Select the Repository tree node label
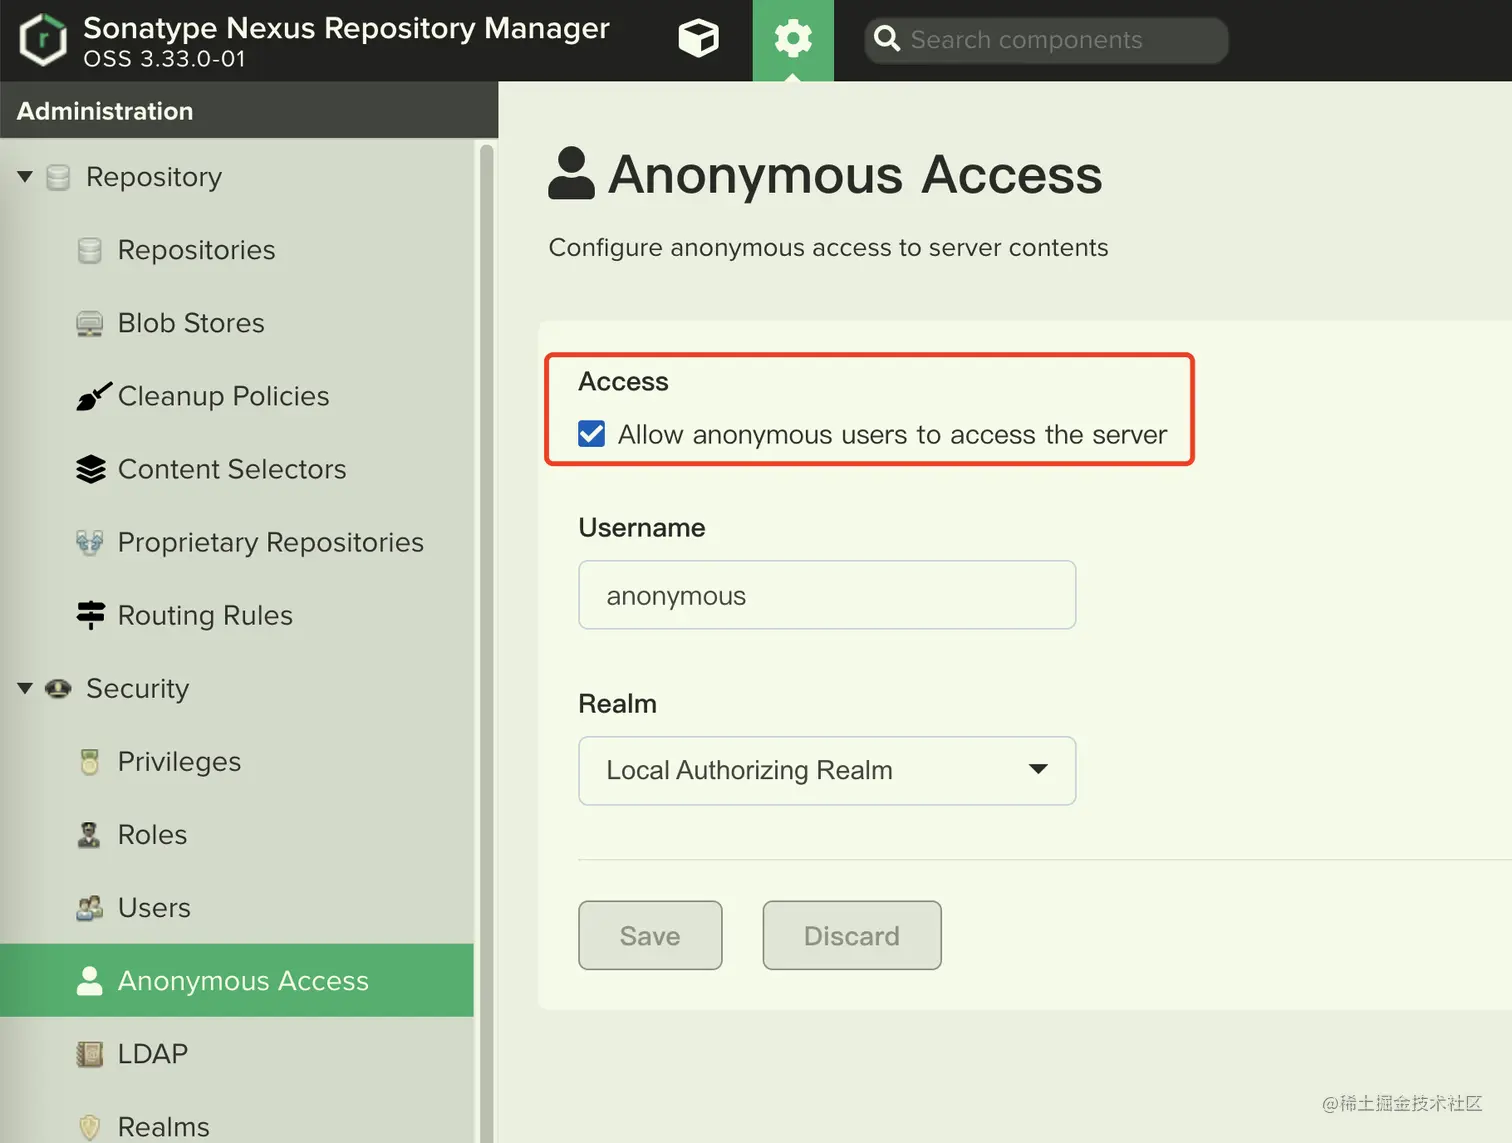Viewport: 1512px width, 1143px height. (x=154, y=177)
